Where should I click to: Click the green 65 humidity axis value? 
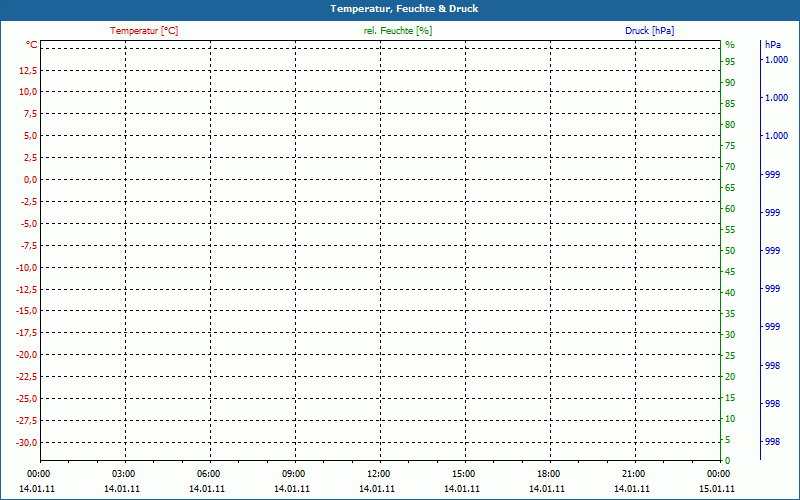click(730, 188)
